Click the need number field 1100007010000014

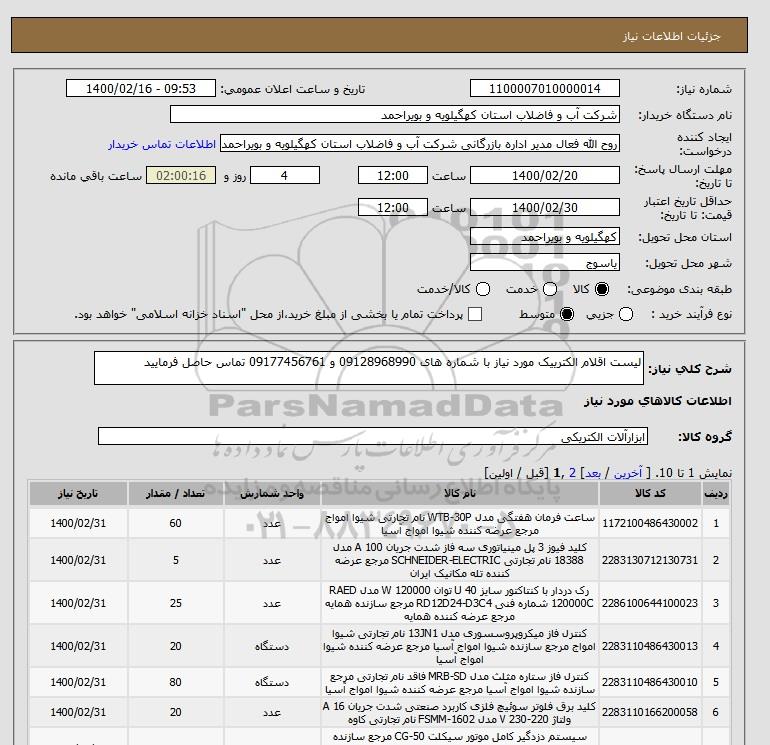545,88
